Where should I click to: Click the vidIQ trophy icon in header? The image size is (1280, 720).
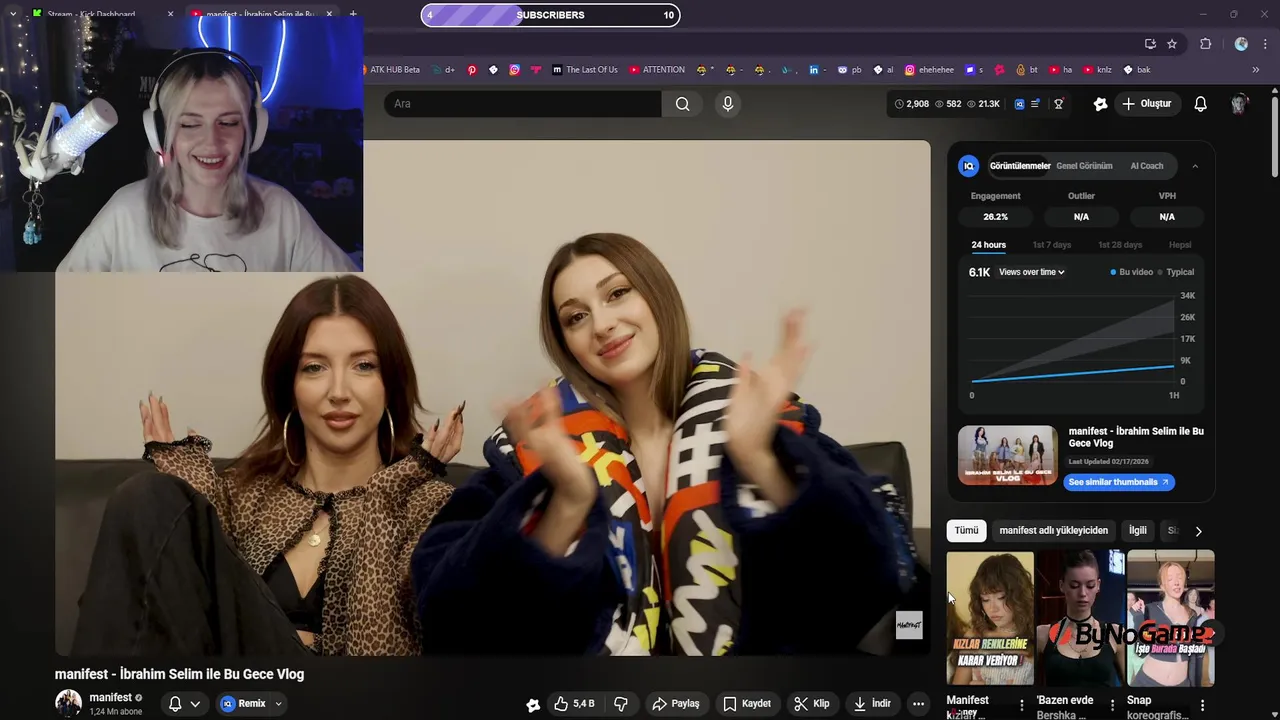(1058, 104)
